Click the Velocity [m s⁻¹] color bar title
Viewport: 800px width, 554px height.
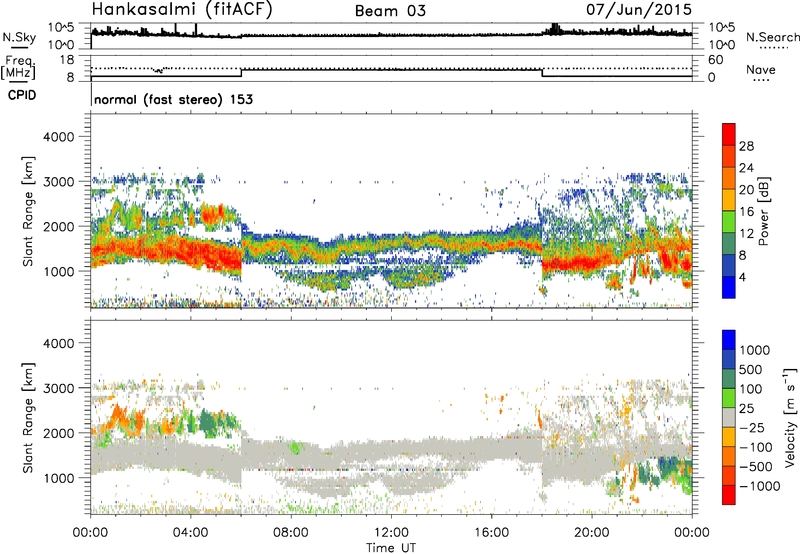[x=790, y=417]
